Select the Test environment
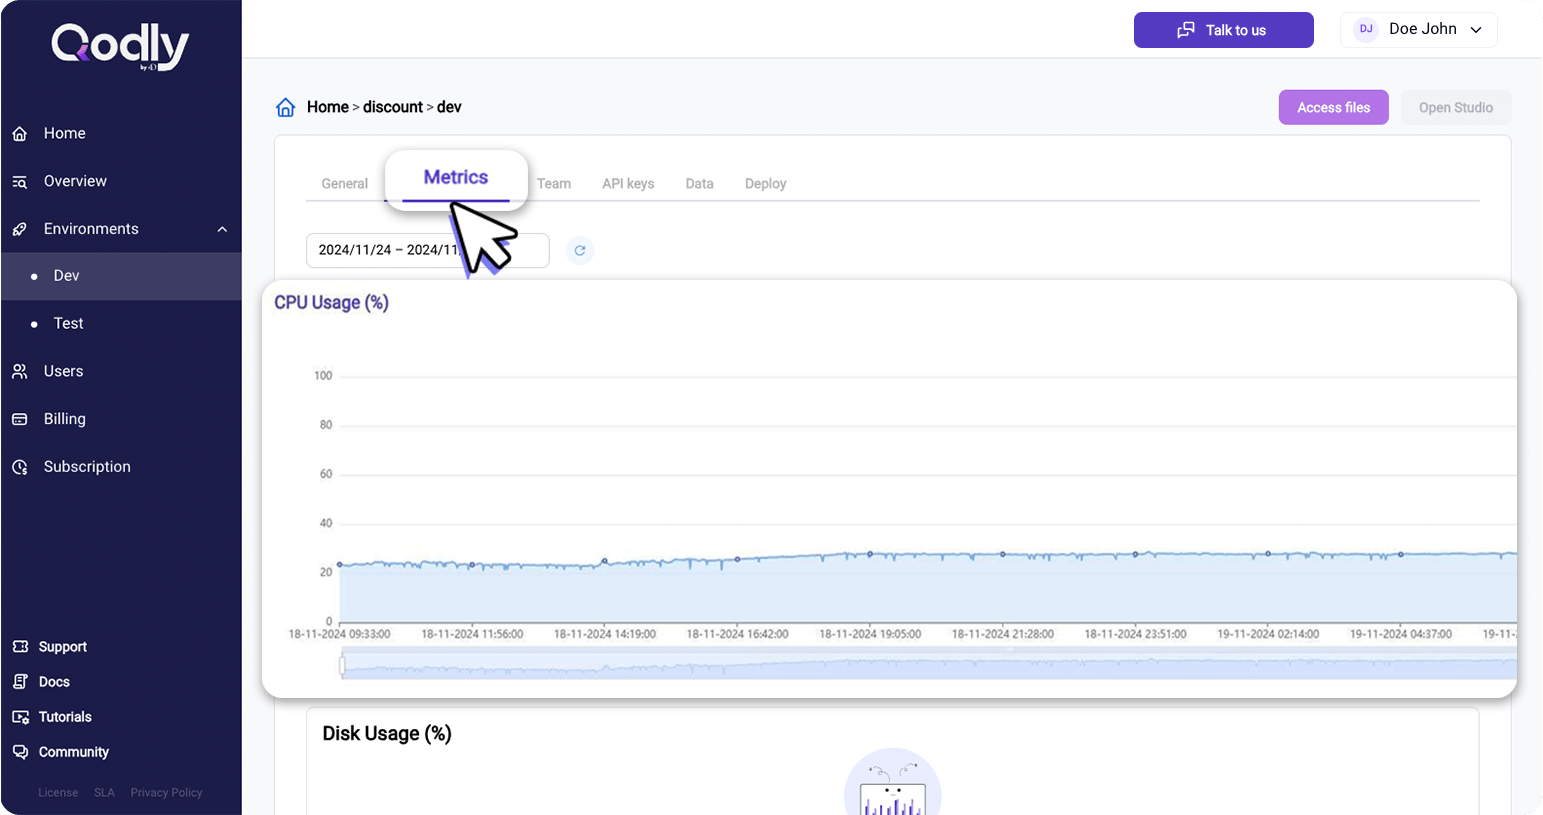This screenshot has height=815, width=1543. click(x=68, y=324)
